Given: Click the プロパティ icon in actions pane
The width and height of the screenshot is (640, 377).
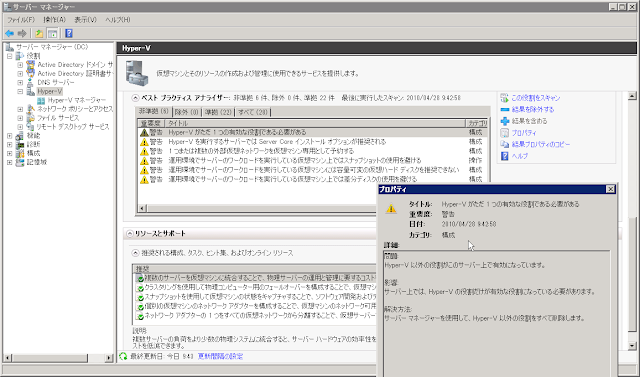Looking at the screenshot, I should point(504,133).
